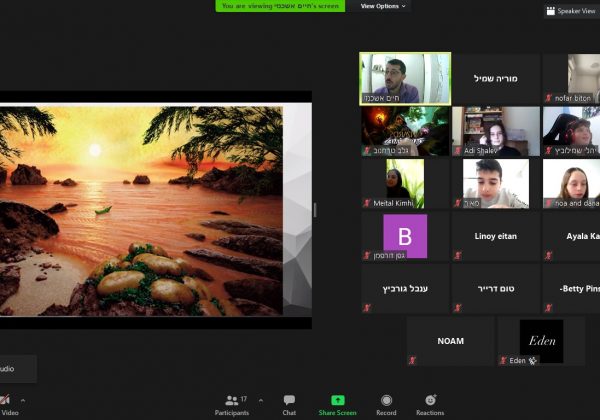600x420 pixels.
Task: Select the טום דרייר participant tile
Action: 496,289
